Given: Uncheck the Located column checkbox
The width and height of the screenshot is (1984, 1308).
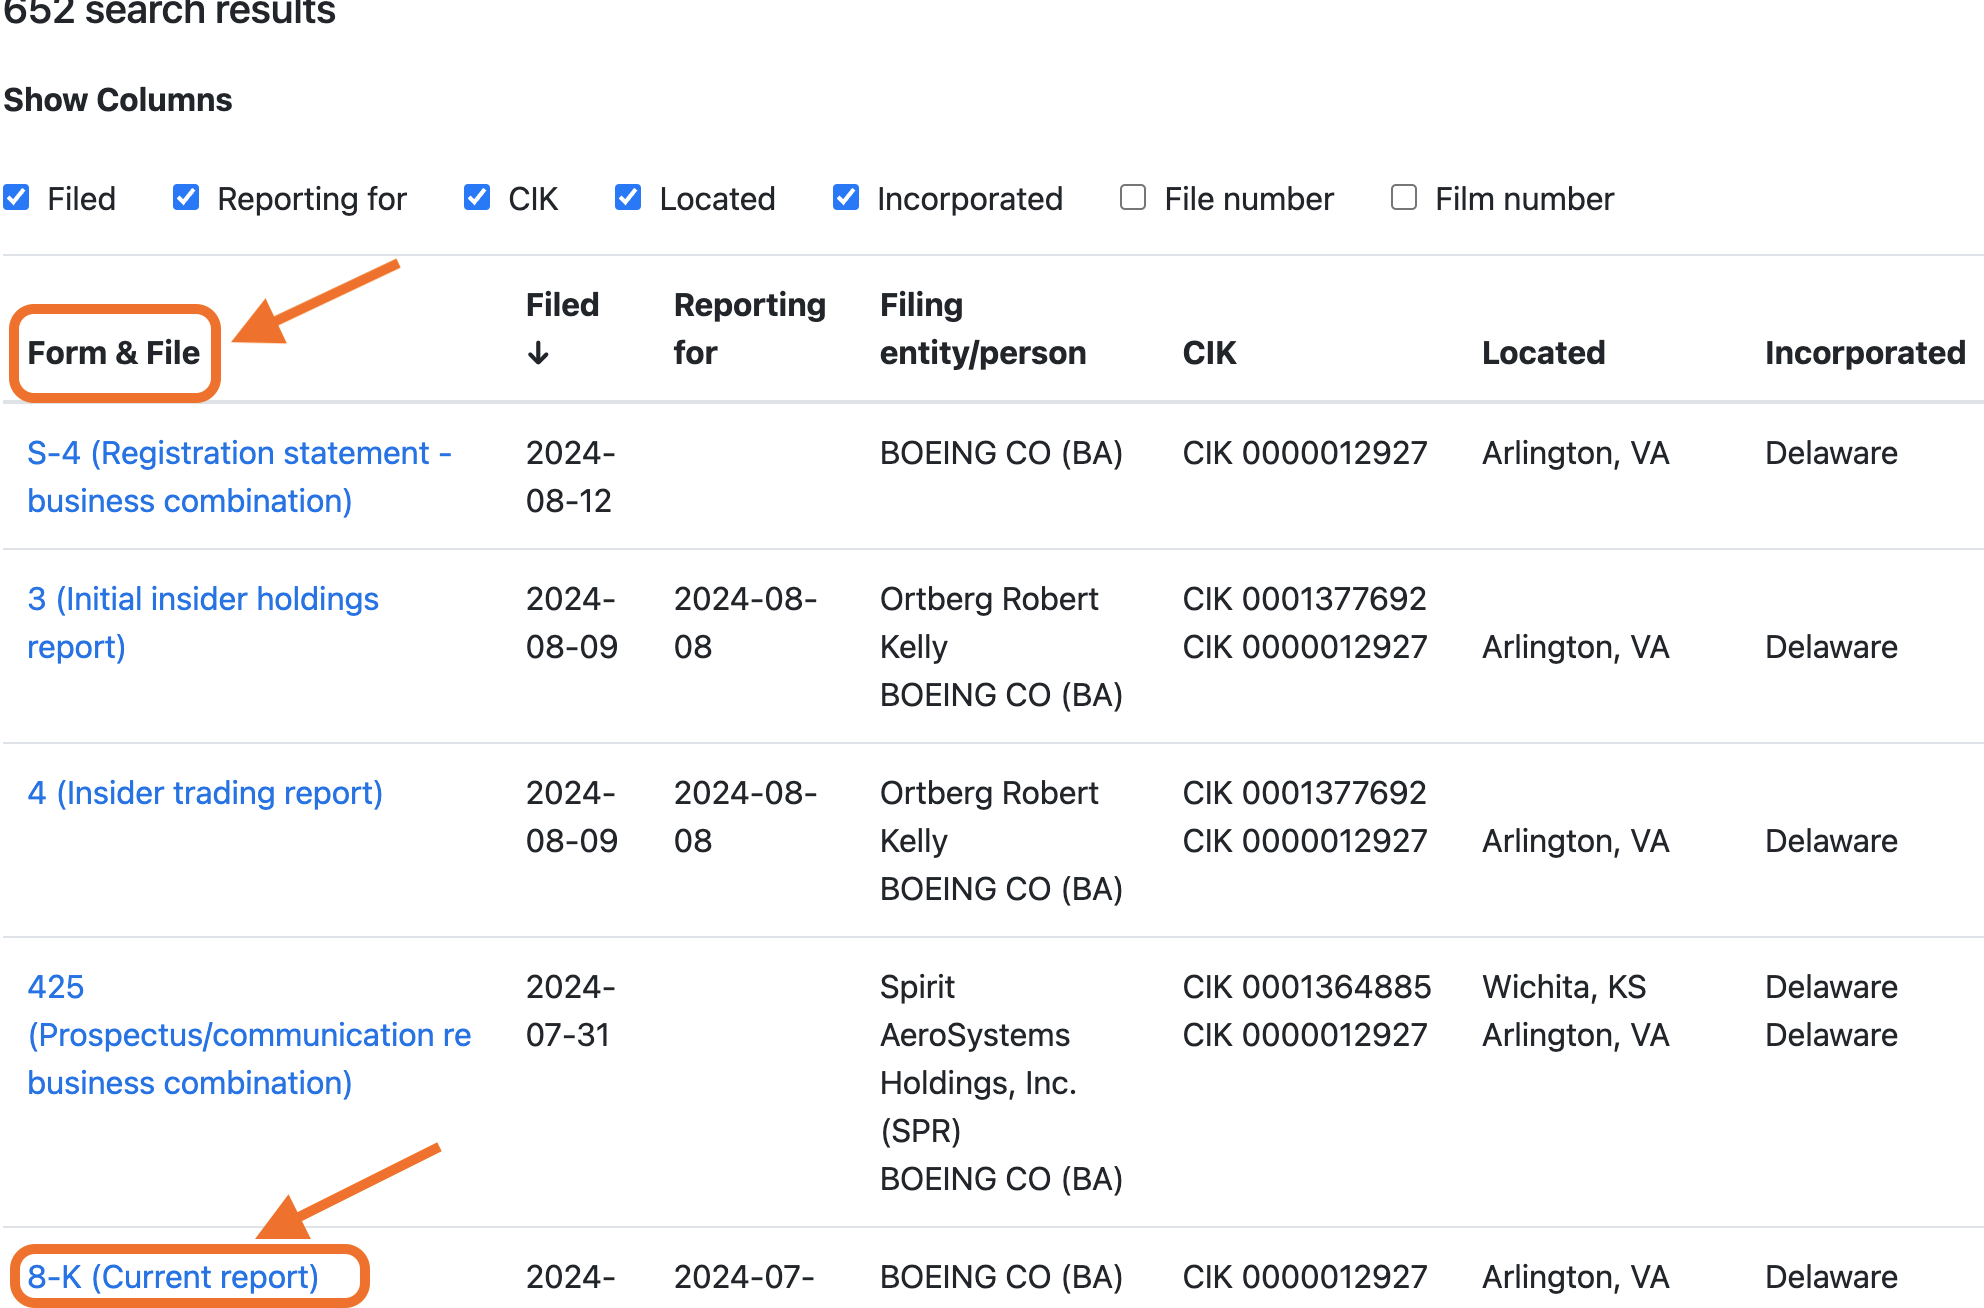Looking at the screenshot, I should 628,198.
